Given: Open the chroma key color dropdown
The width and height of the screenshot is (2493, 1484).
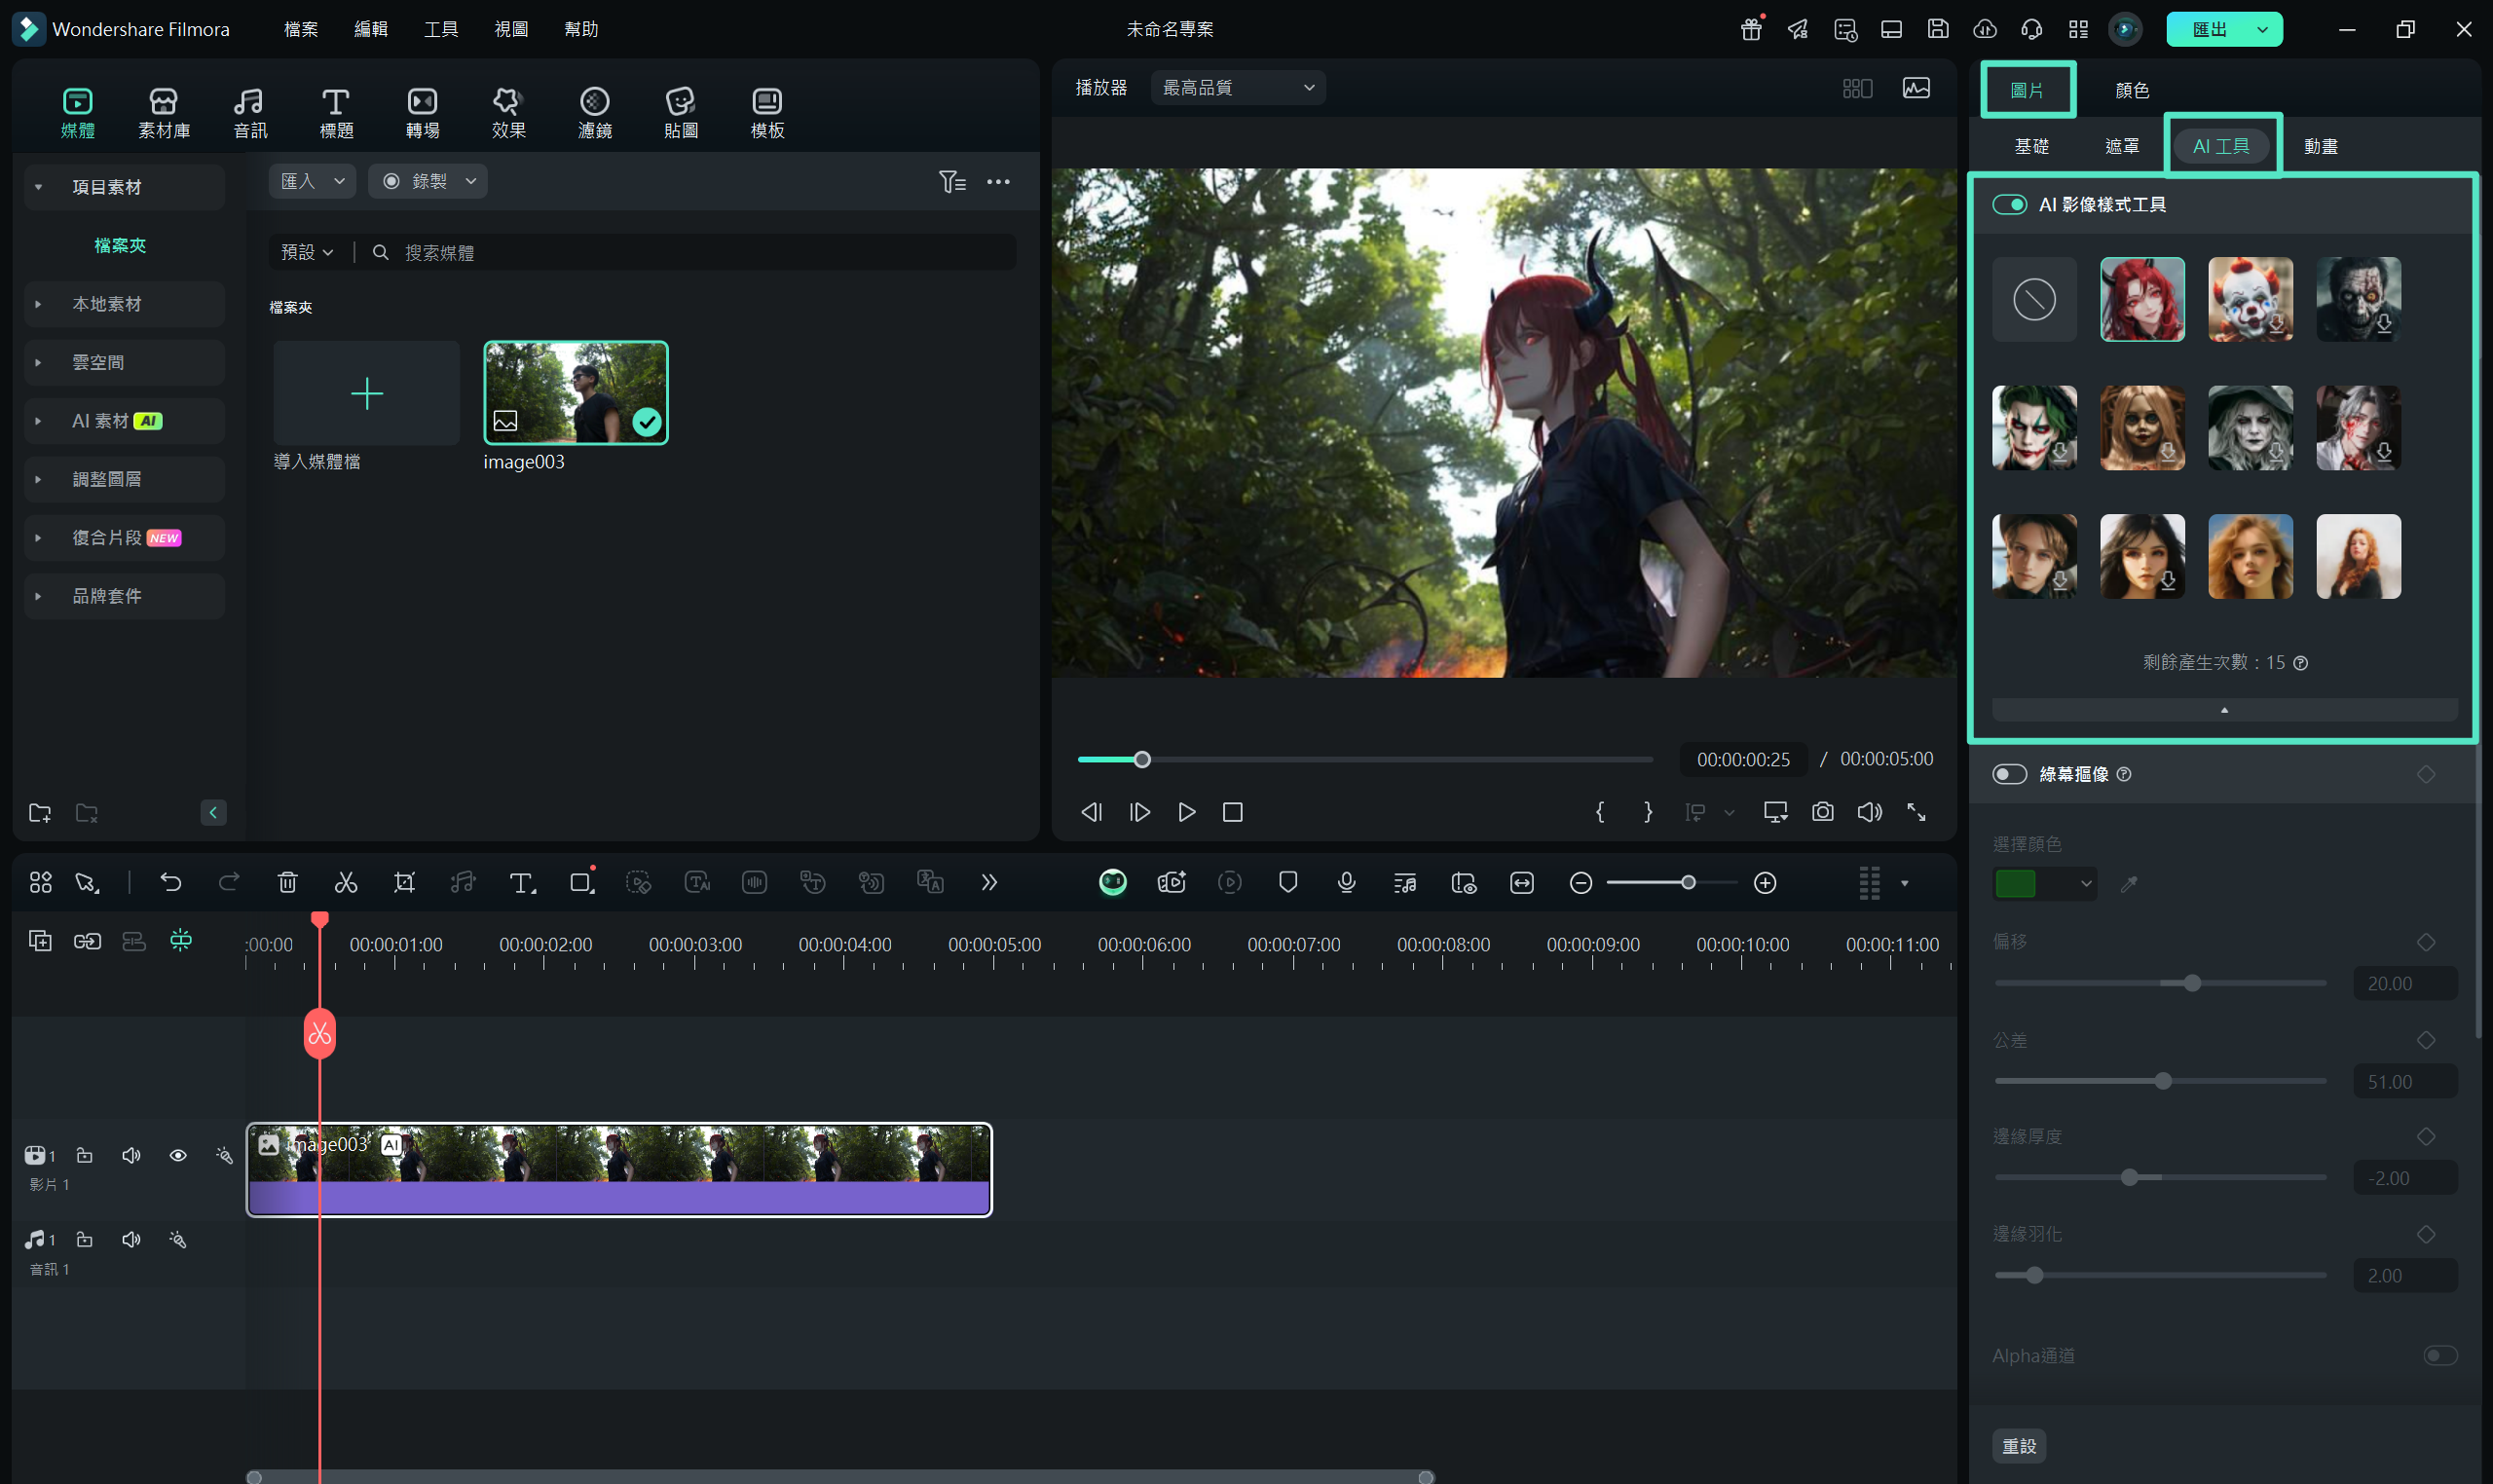Looking at the screenshot, I should point(2085,884).
